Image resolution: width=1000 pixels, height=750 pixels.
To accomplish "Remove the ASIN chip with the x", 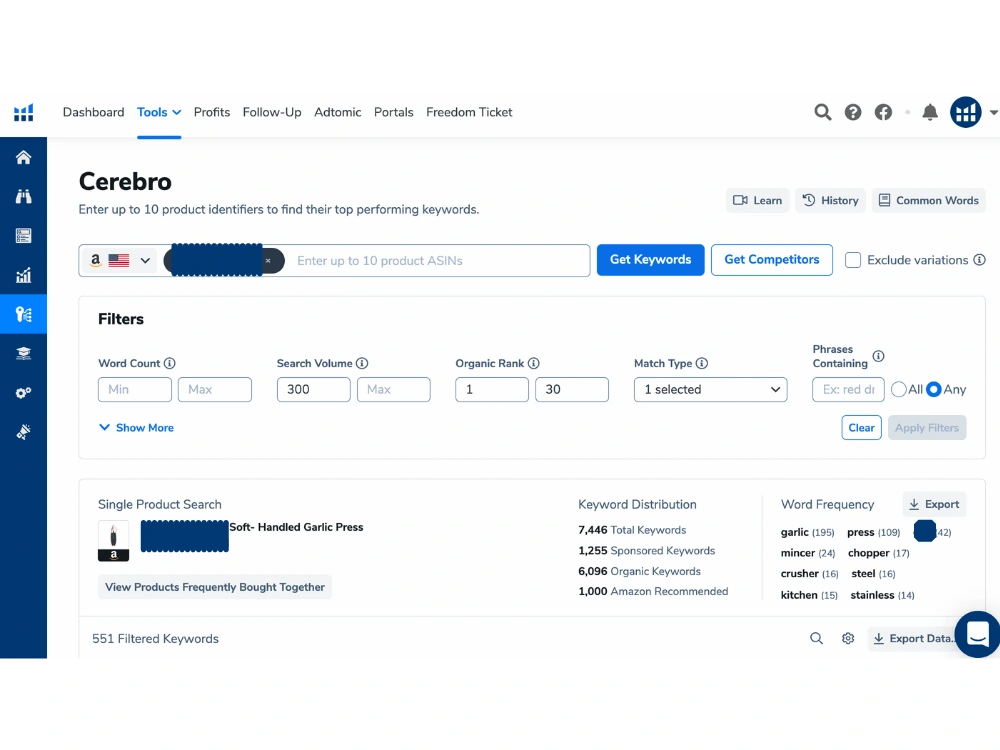I will point(268,260).
